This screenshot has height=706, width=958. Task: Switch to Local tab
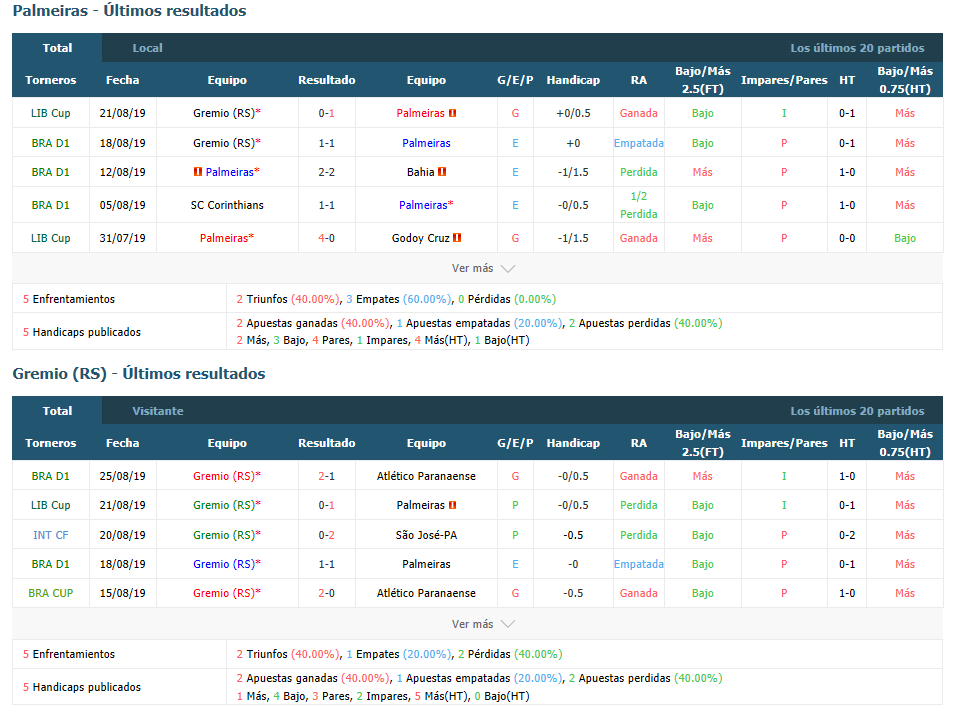[x=147, y=48]
